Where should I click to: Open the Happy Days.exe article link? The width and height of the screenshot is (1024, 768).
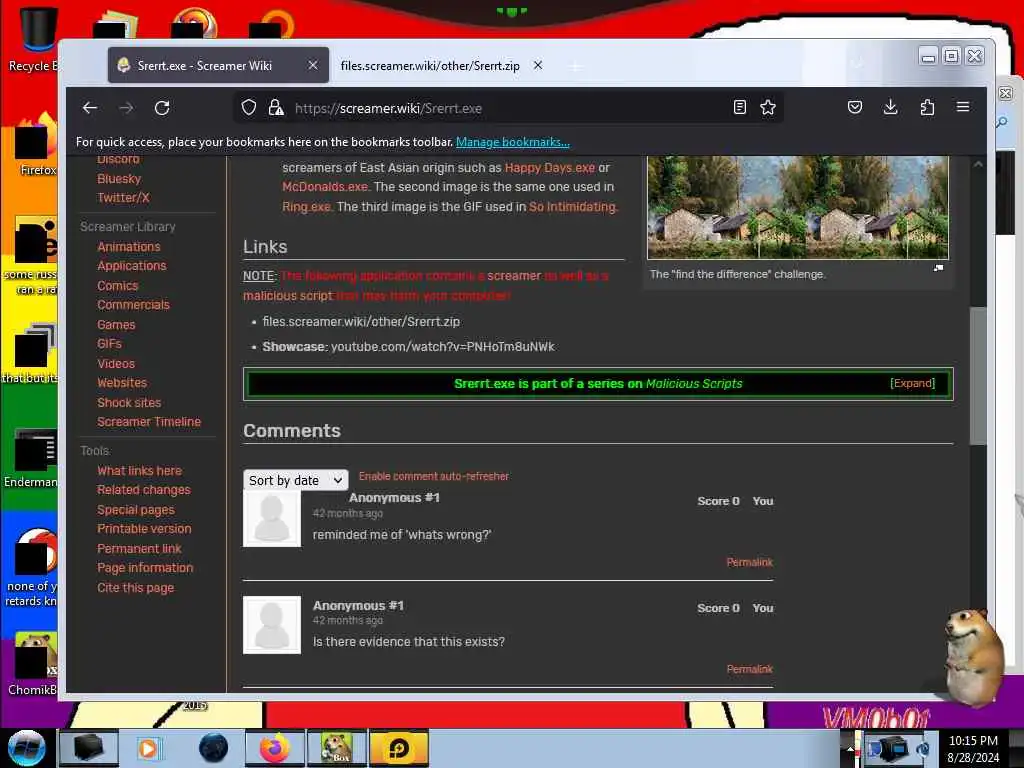[550, 168]
